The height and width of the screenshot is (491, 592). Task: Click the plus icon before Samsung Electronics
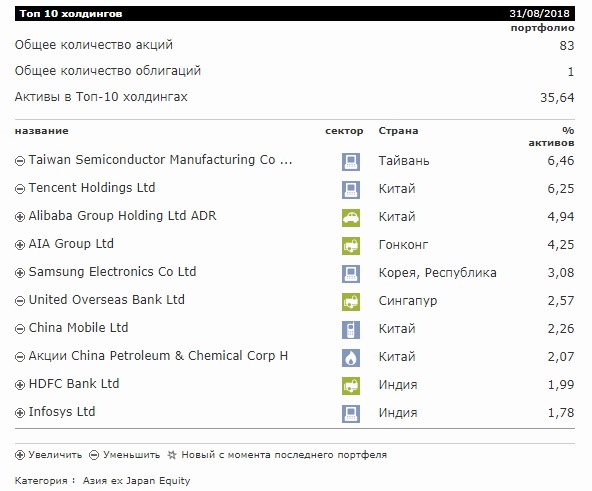pyautogui.click(x=20, y=273)
